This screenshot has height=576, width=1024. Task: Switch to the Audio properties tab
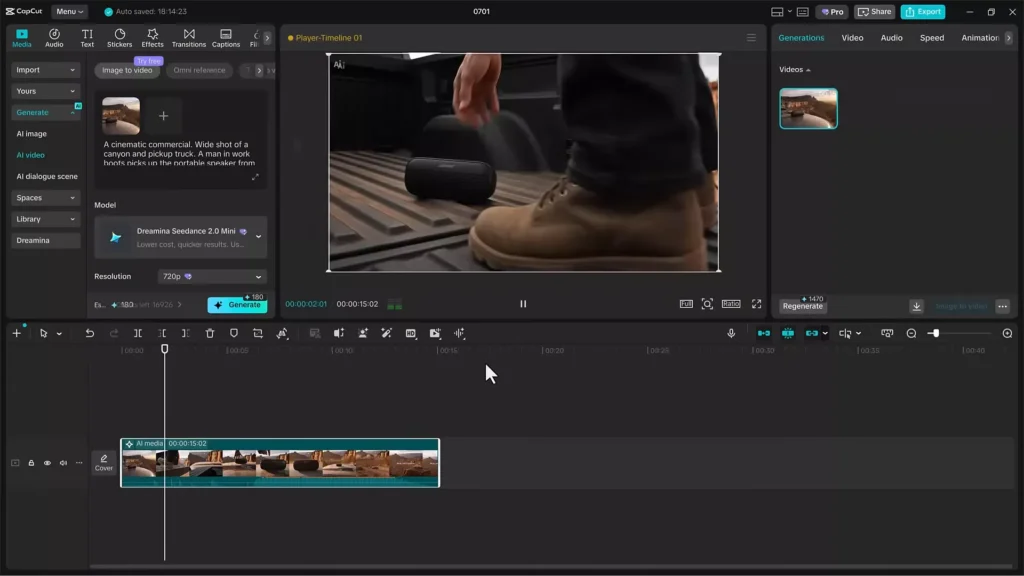891,38
